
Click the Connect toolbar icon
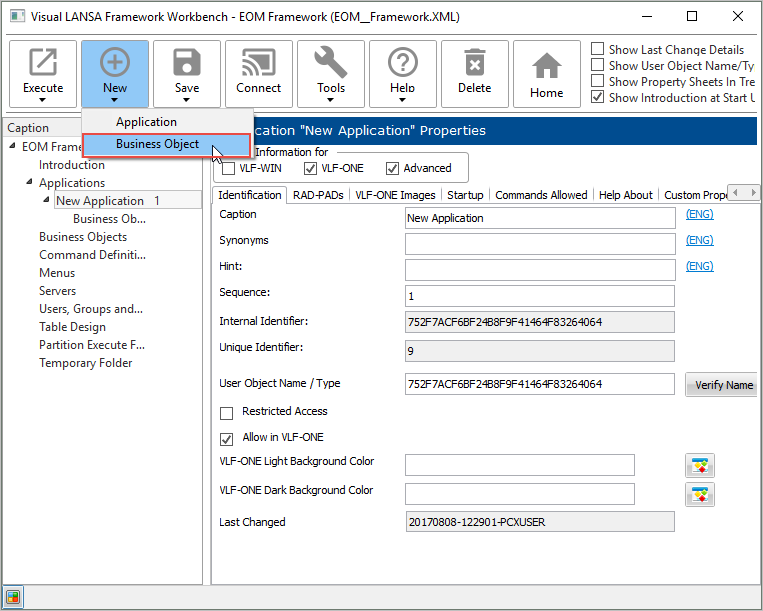pos(259,64)
